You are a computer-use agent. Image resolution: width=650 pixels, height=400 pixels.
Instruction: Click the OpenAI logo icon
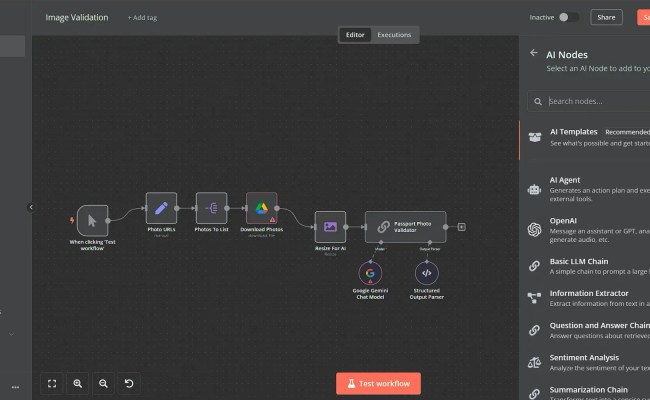(534, 229)
